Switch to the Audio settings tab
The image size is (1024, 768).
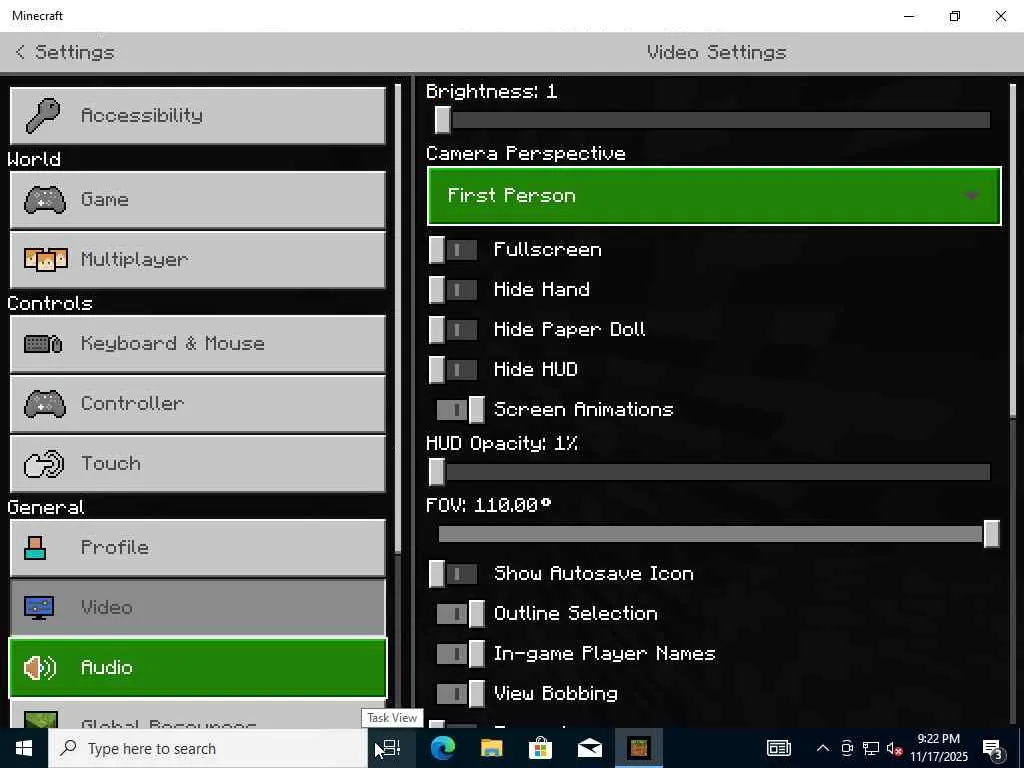click(198, 667)
